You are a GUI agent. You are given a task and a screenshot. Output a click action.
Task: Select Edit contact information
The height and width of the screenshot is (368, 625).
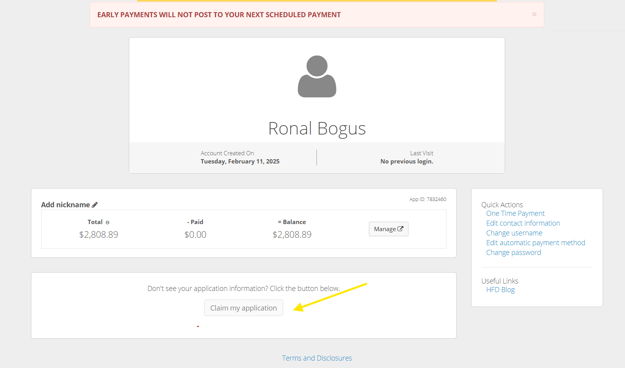(x=523, y=223)
